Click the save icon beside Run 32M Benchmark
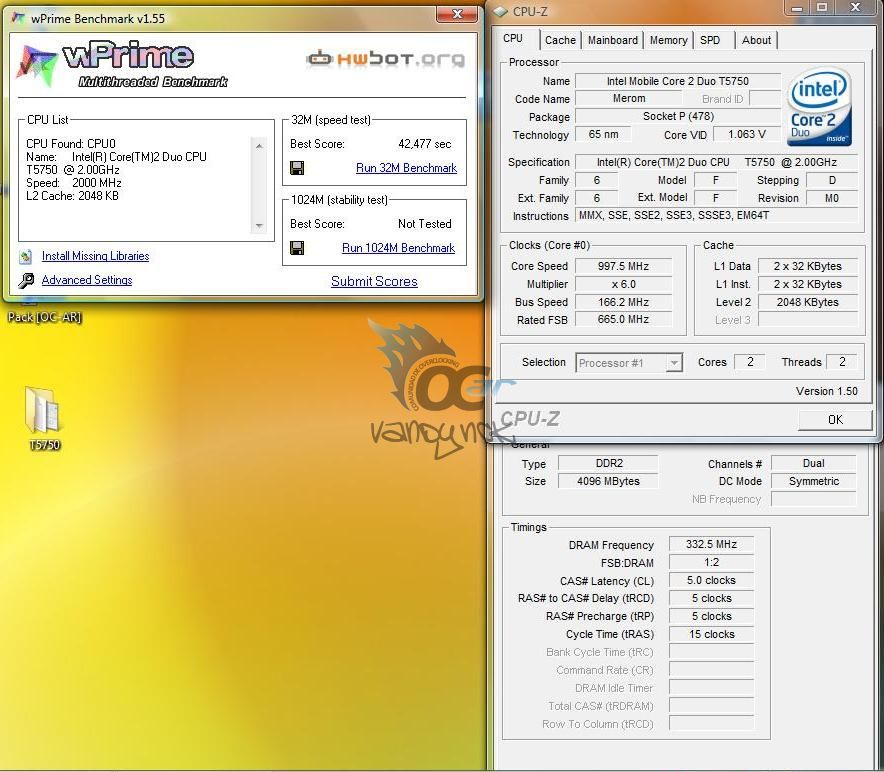This screenshot has width=884, height=772. [x=297, y=167]
